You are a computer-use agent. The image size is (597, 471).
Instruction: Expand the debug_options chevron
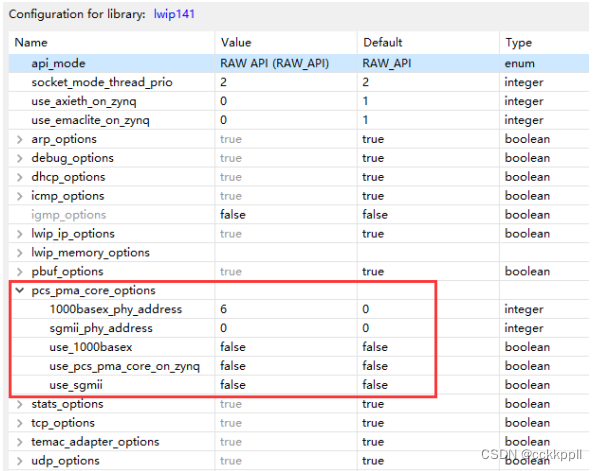pos(20,158)
